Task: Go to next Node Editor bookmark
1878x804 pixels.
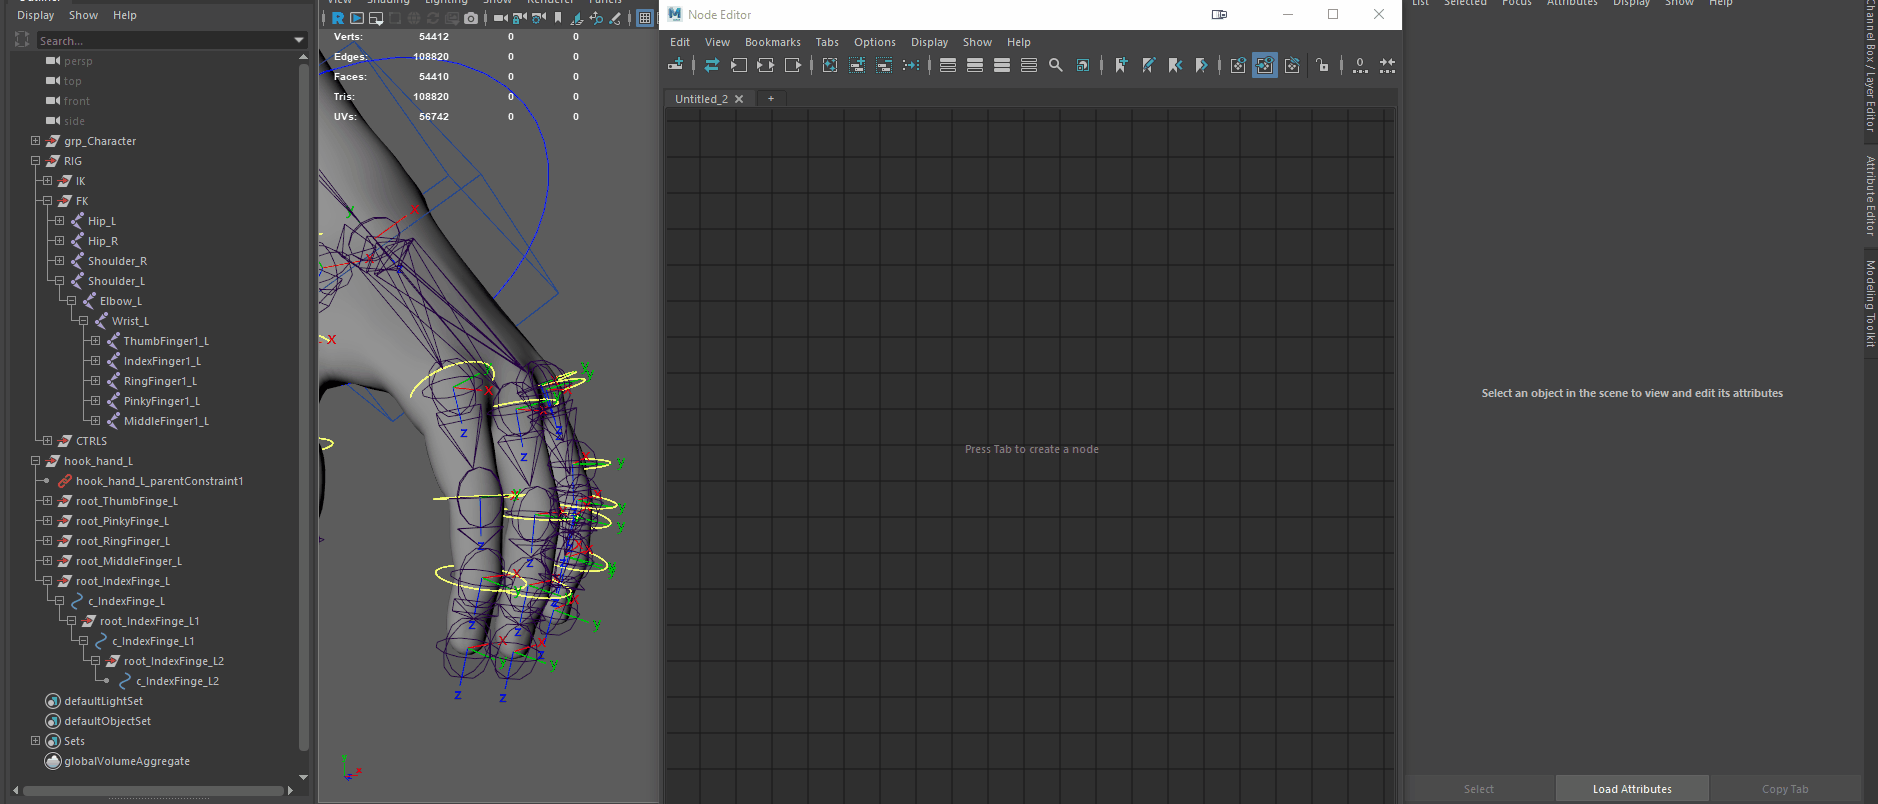Action: coord(1202,65)
